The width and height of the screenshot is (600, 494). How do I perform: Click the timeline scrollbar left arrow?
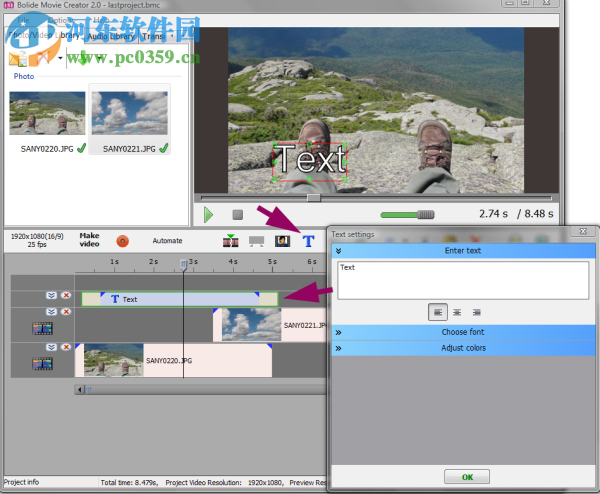tap(80, 390)
